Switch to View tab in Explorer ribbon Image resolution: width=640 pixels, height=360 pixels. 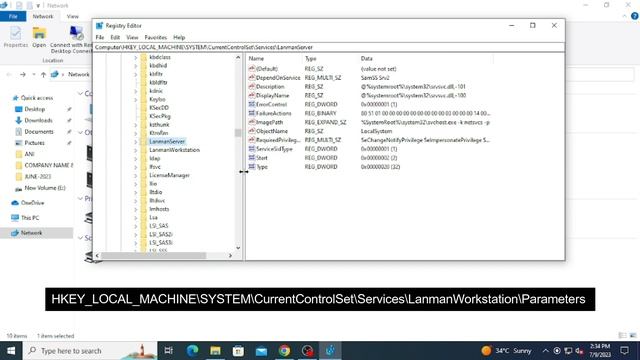[73, 16]
